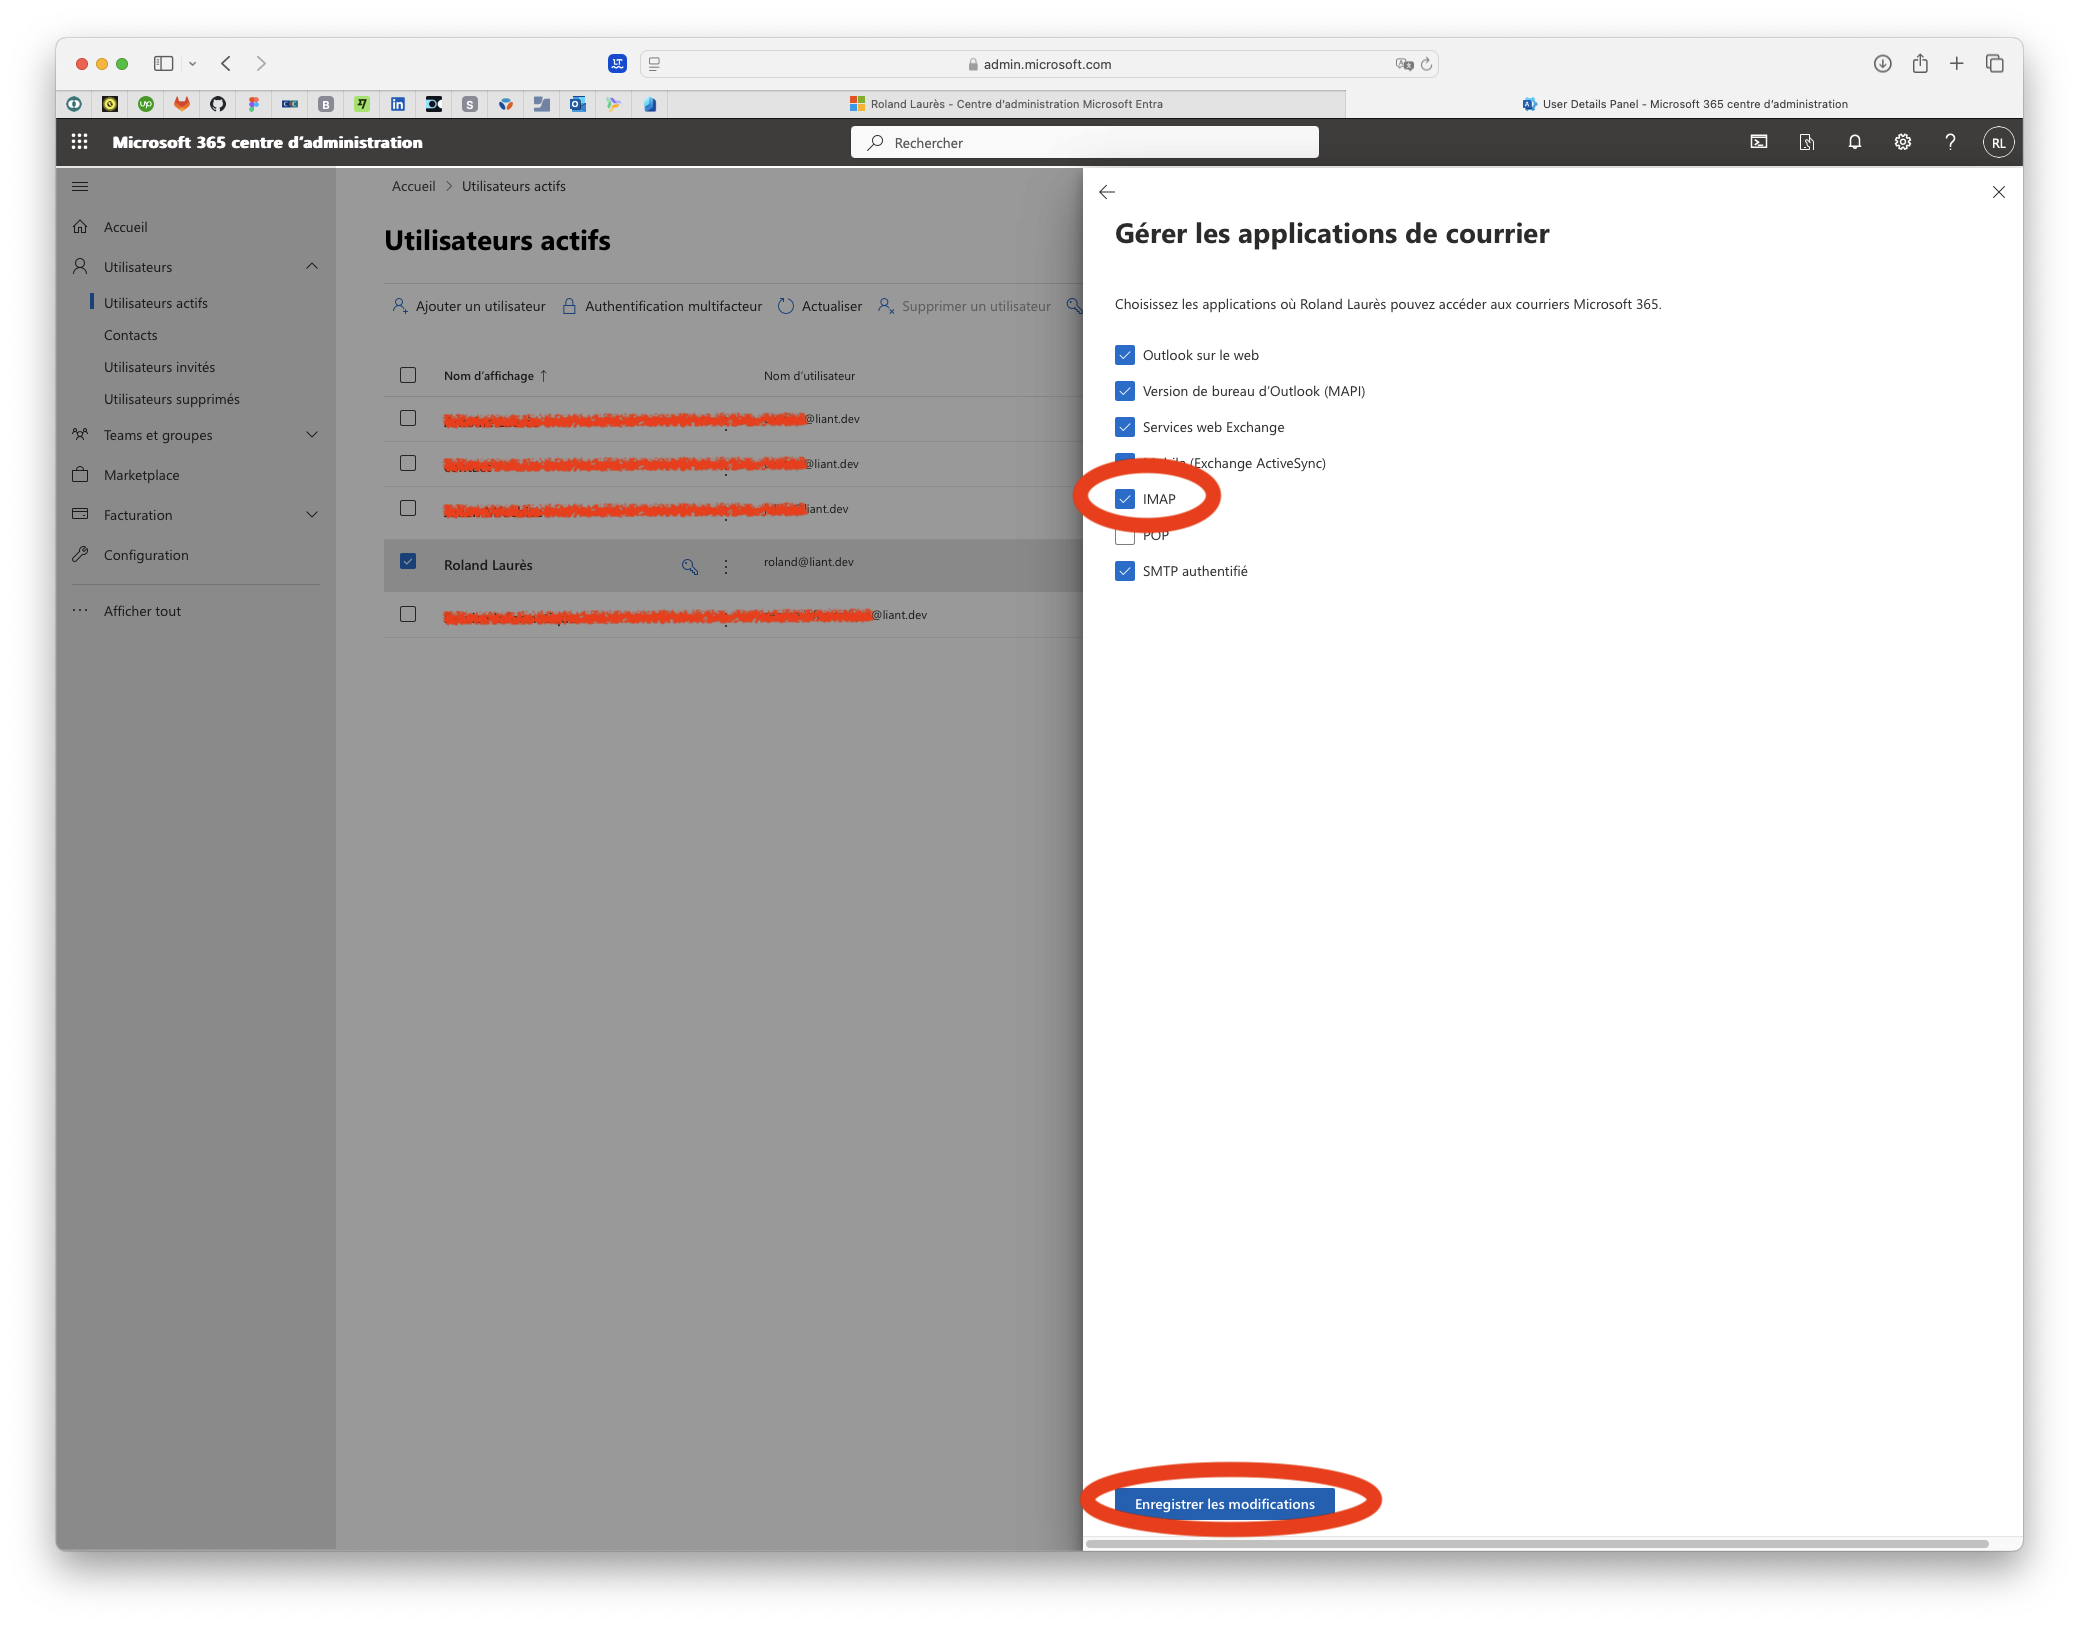Expand the Facturation section chevron
Screen dimensions: 2079x1625
pyautogui.click(x=312, y=514)
